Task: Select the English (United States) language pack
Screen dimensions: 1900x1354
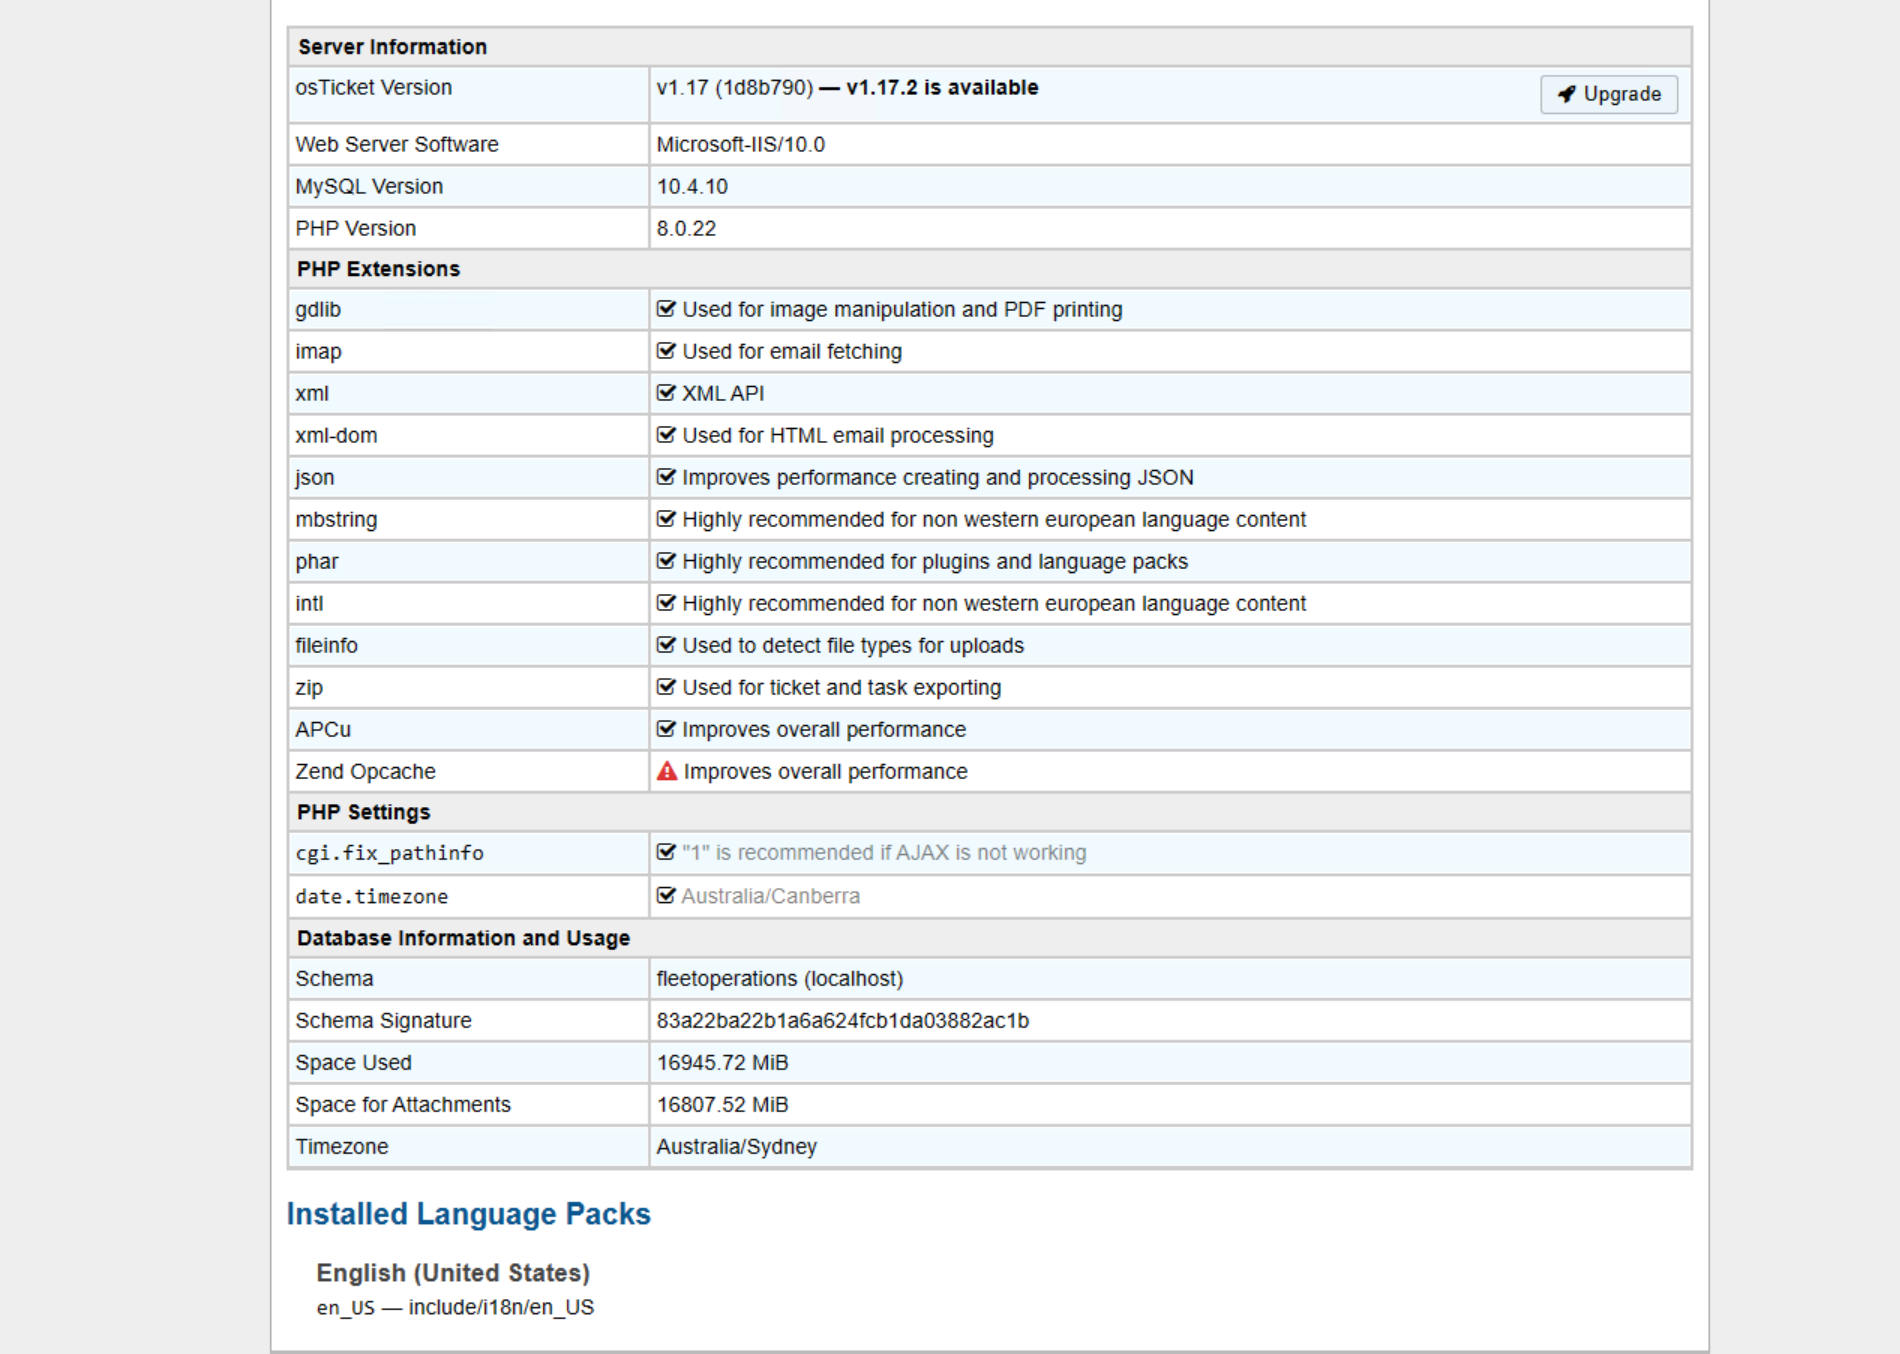Action: (x=453, y=1273)
